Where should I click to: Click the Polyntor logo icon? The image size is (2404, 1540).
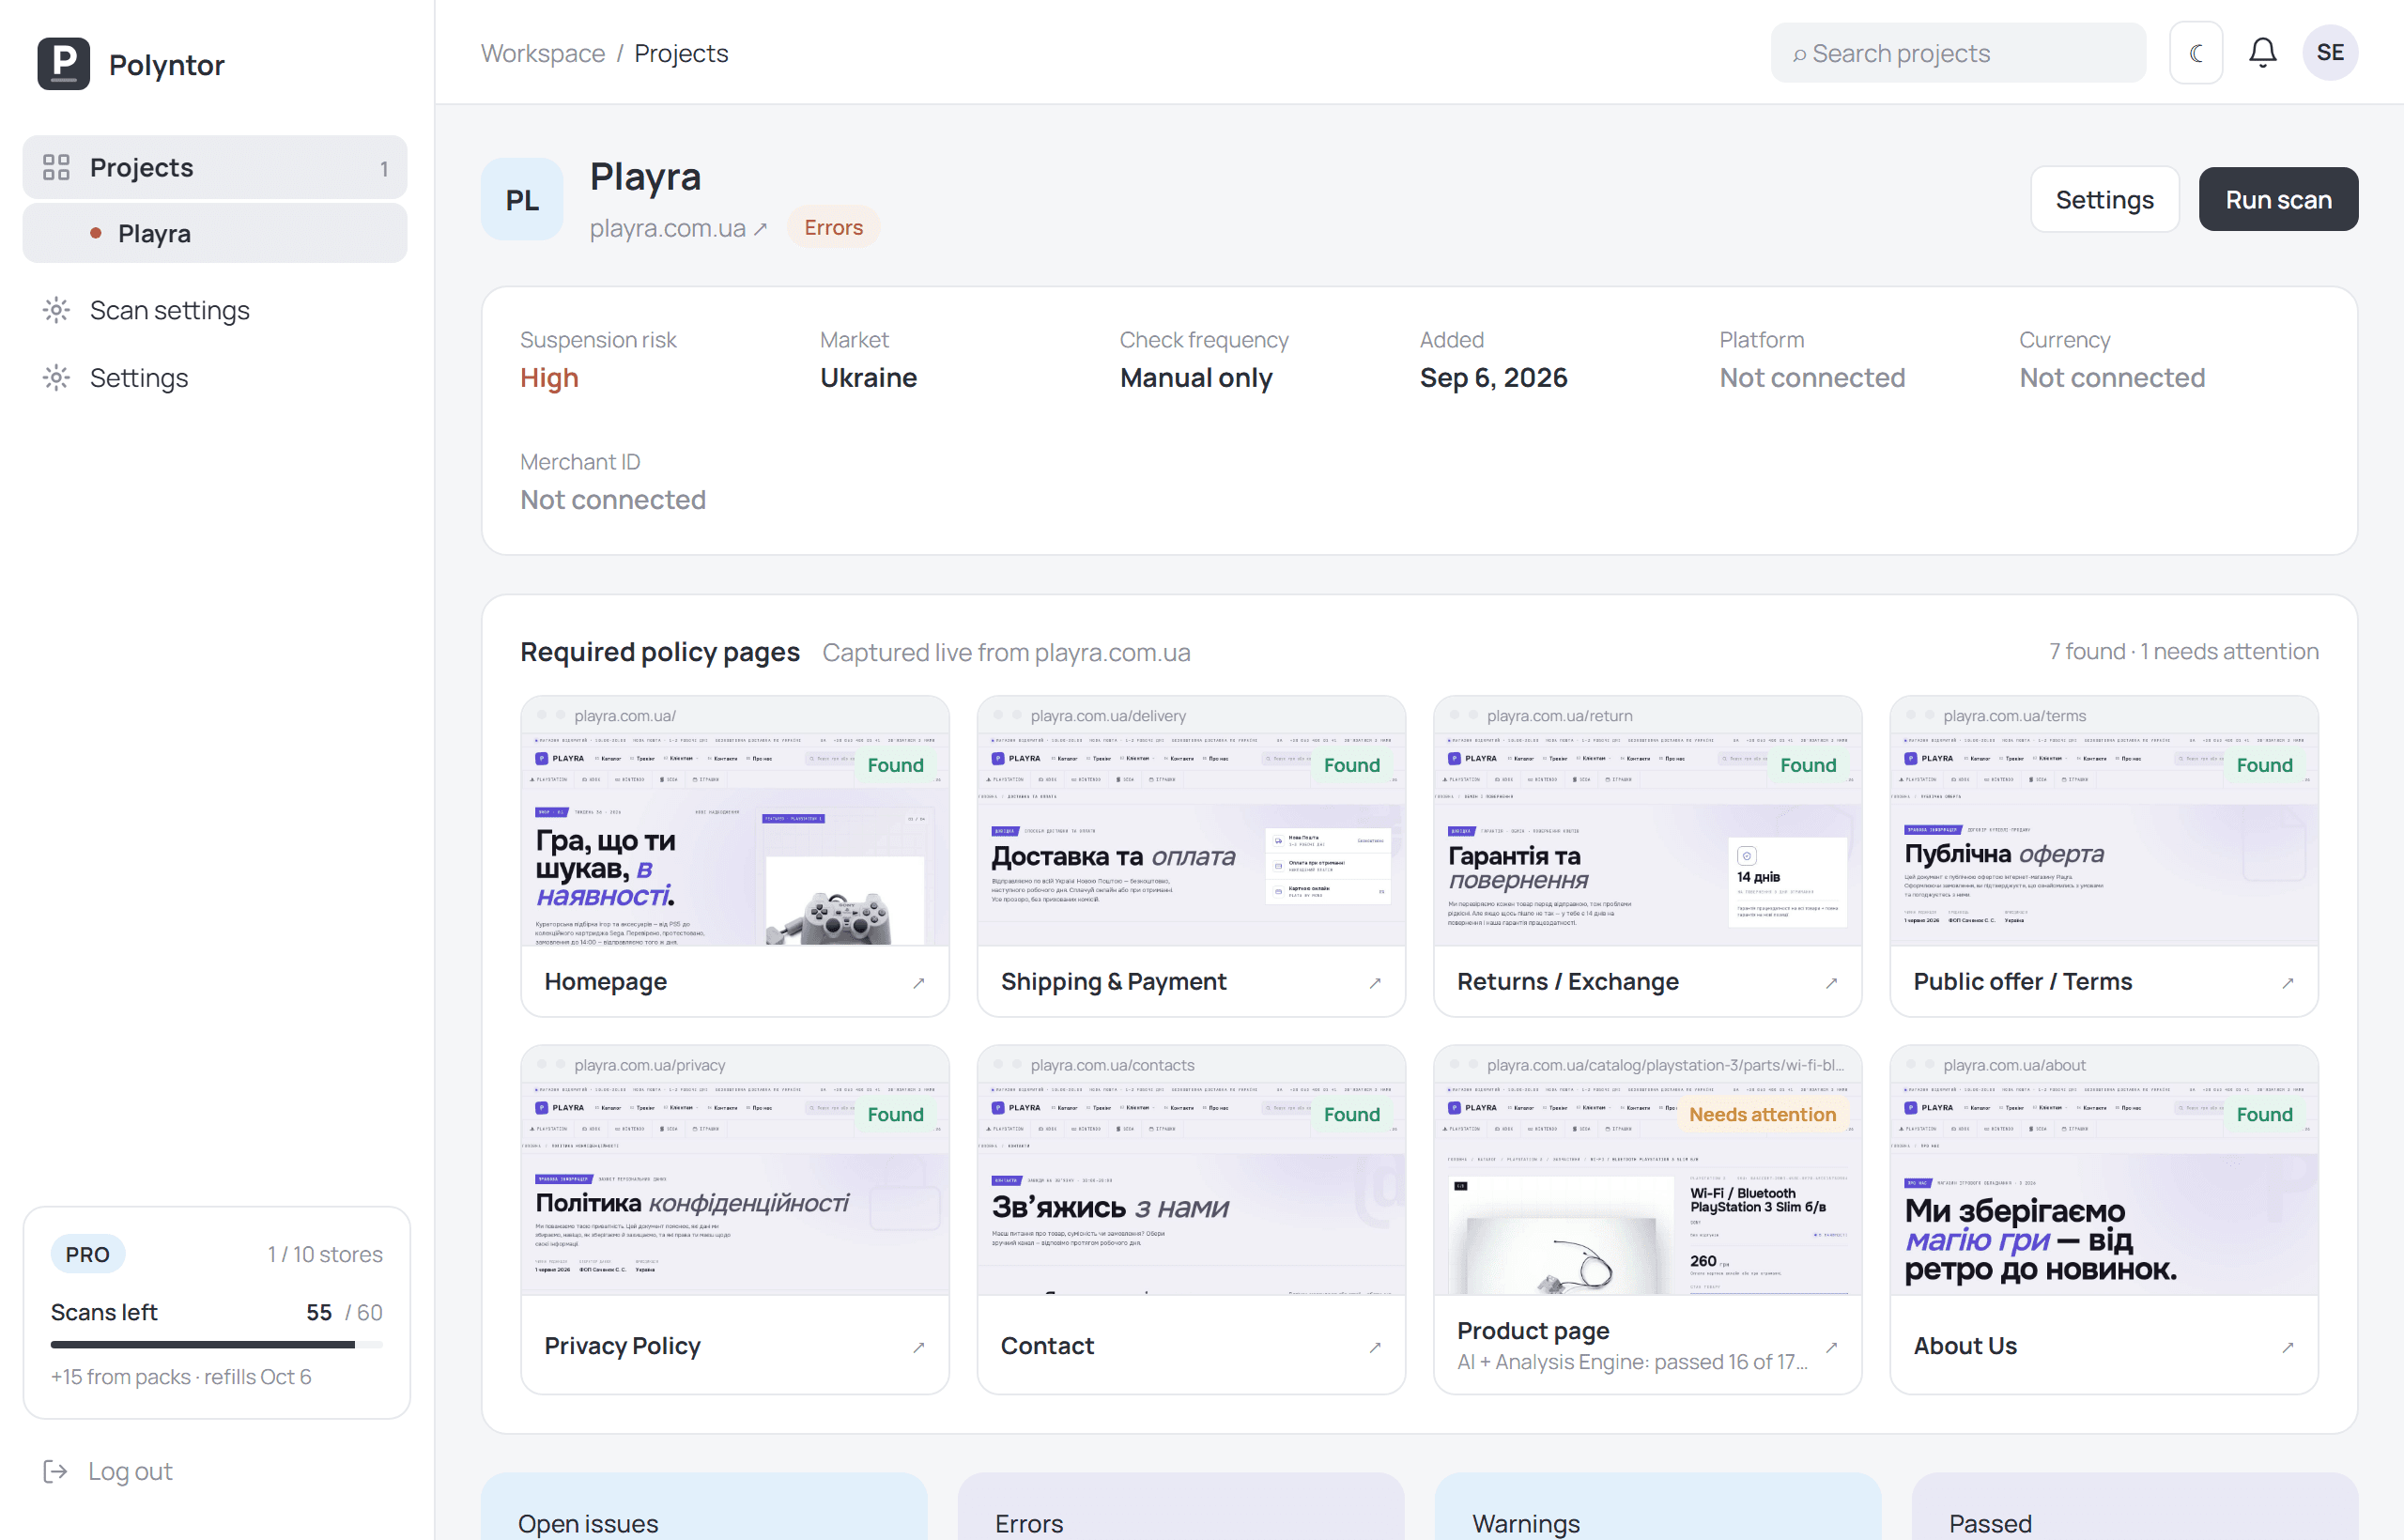(x=63, y=64)
